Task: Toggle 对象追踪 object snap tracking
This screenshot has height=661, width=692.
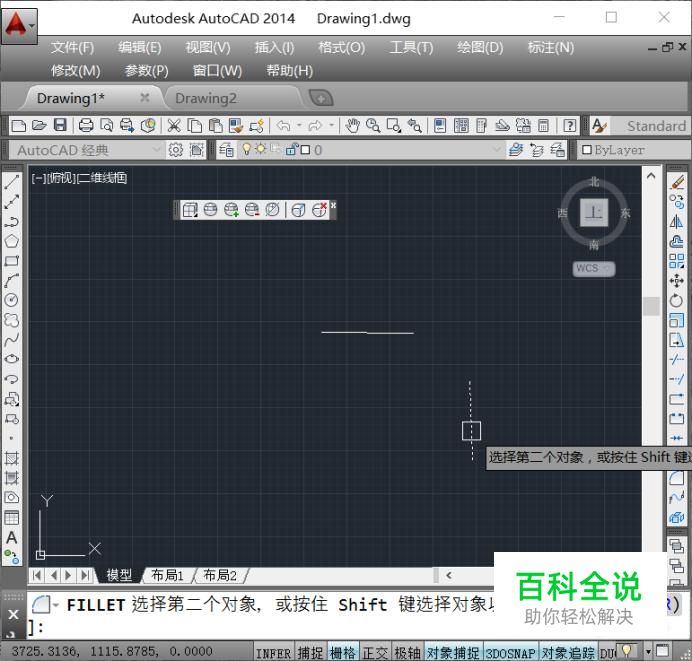Action: (568, 653)
